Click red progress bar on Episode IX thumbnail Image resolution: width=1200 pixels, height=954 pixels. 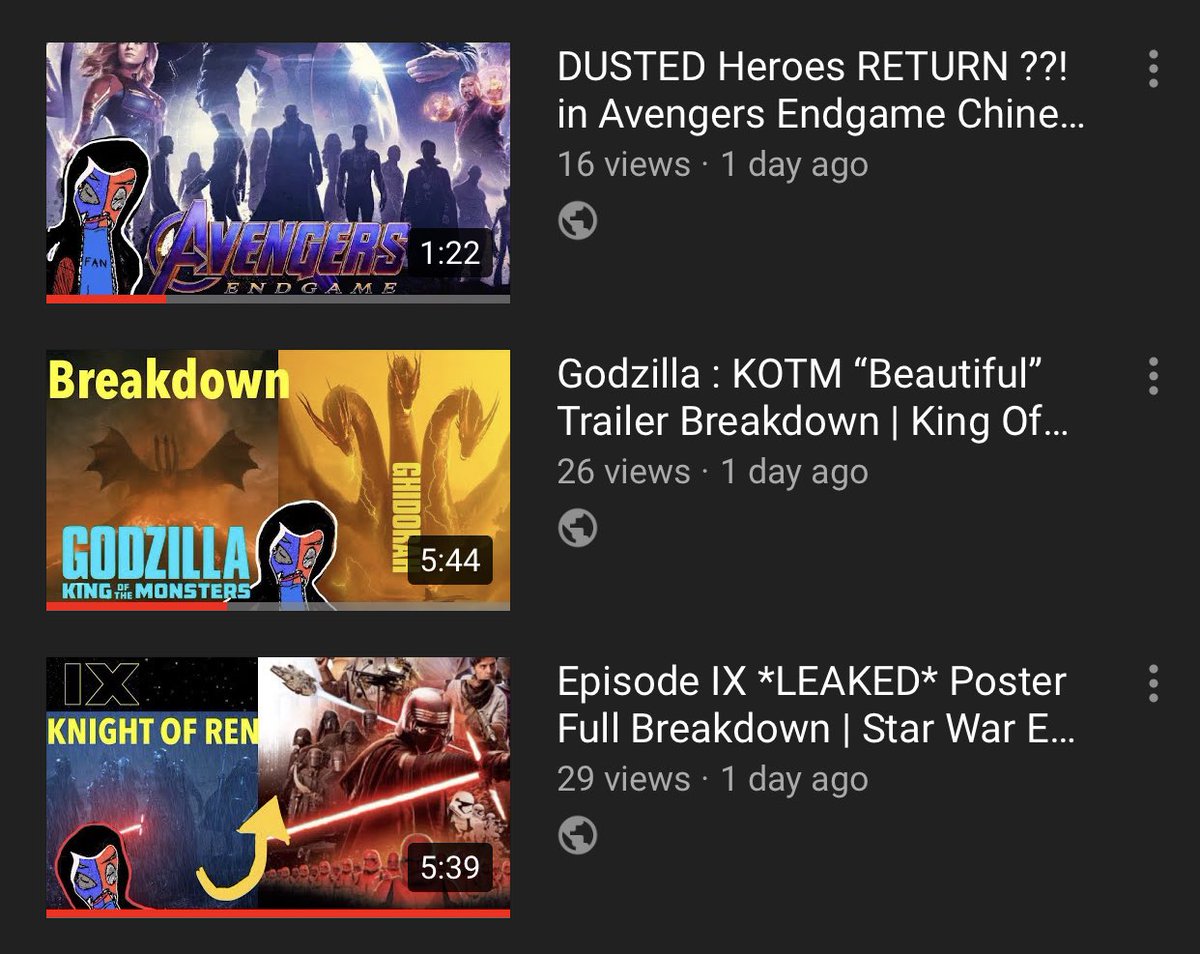click(278, 913)
